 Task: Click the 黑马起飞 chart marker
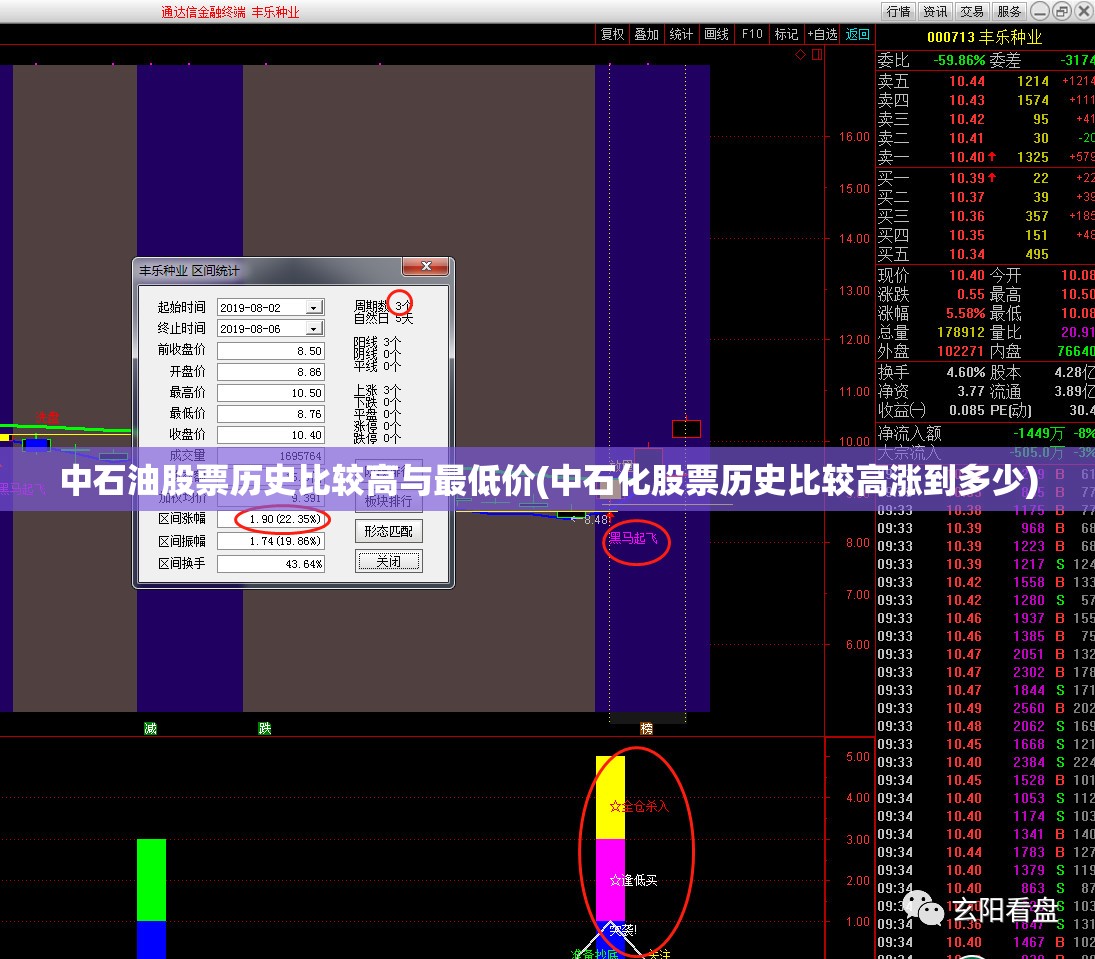[x=633, y=539]
